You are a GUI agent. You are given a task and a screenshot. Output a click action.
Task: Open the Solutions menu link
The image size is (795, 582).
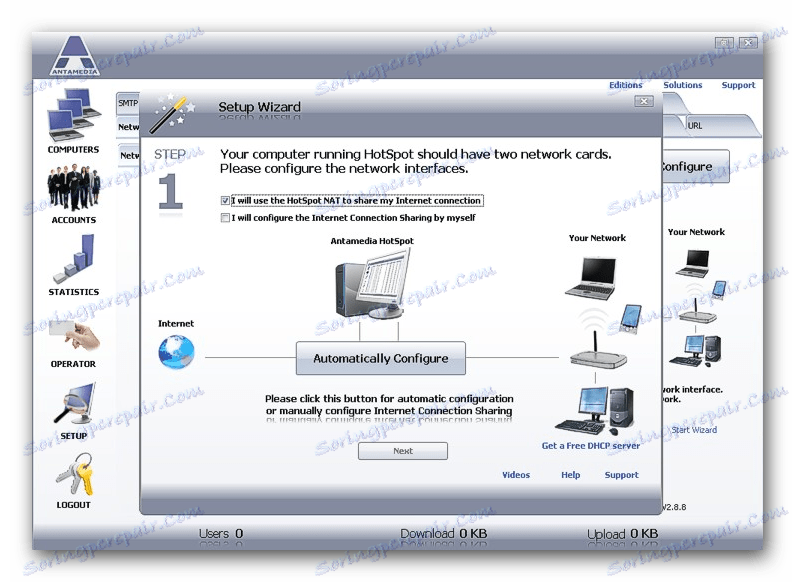[682, 85]
